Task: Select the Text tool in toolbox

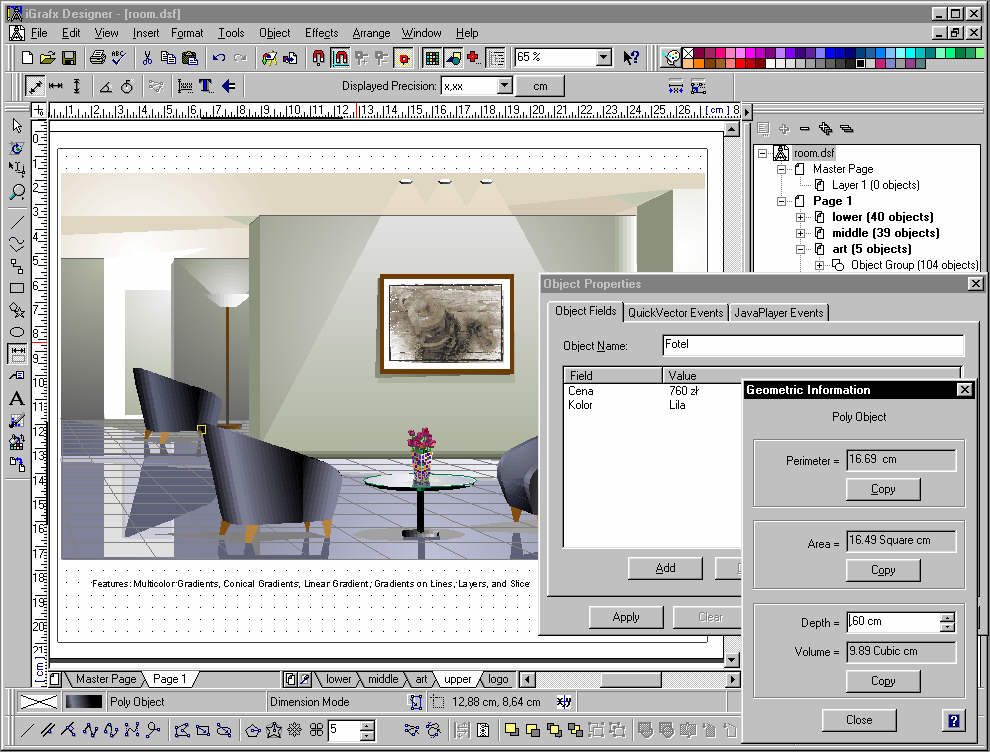Action: click(17, 398)
